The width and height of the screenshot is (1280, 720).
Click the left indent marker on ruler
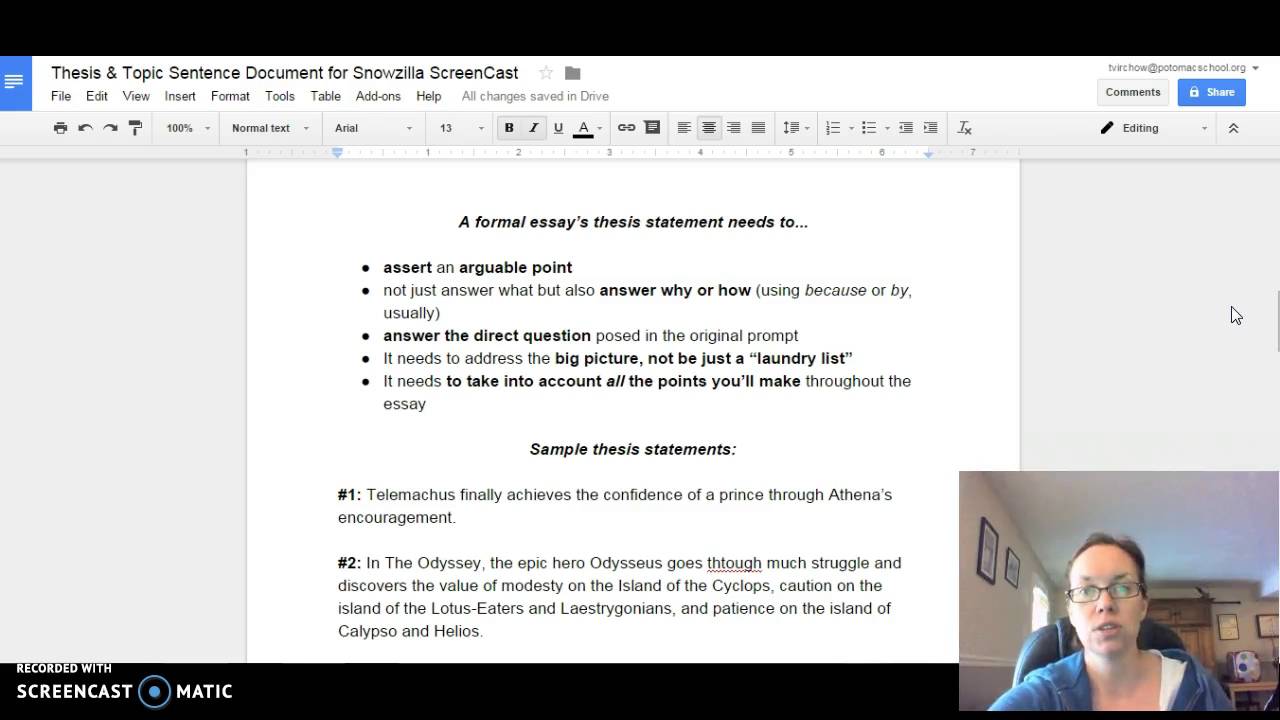point(338,152)
